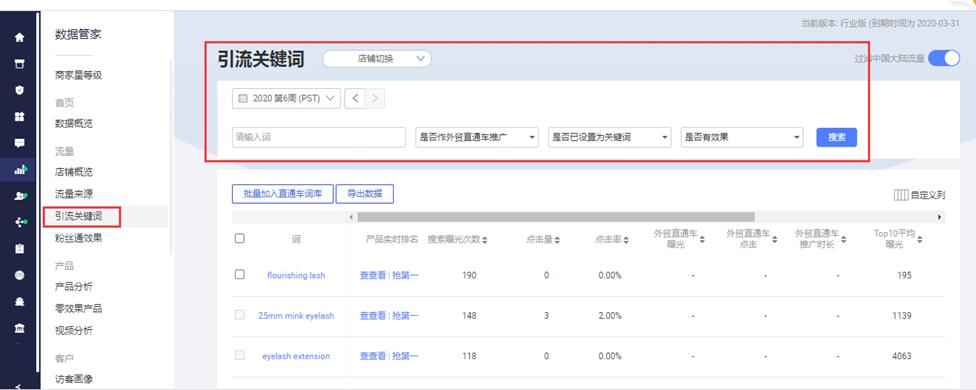Click 查查看 in flourishing lash row
976x390 pixels.
[x=373, y=275]
